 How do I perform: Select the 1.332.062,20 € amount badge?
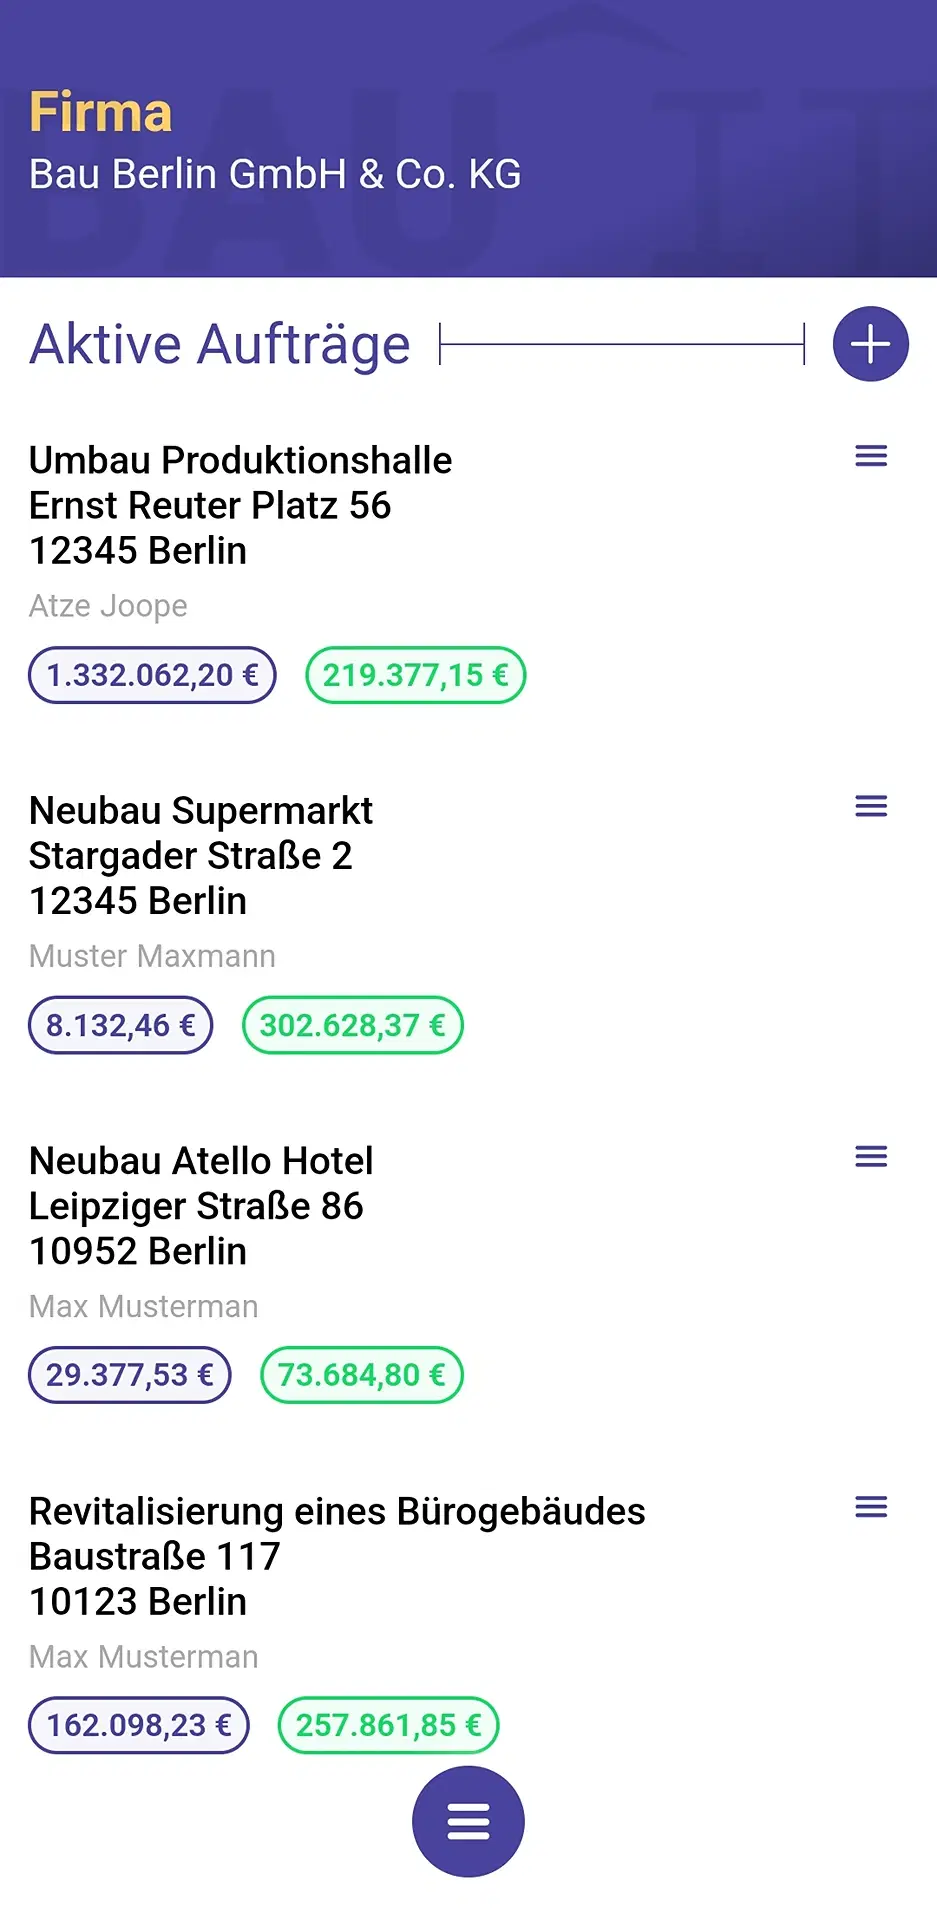point(152,675)
